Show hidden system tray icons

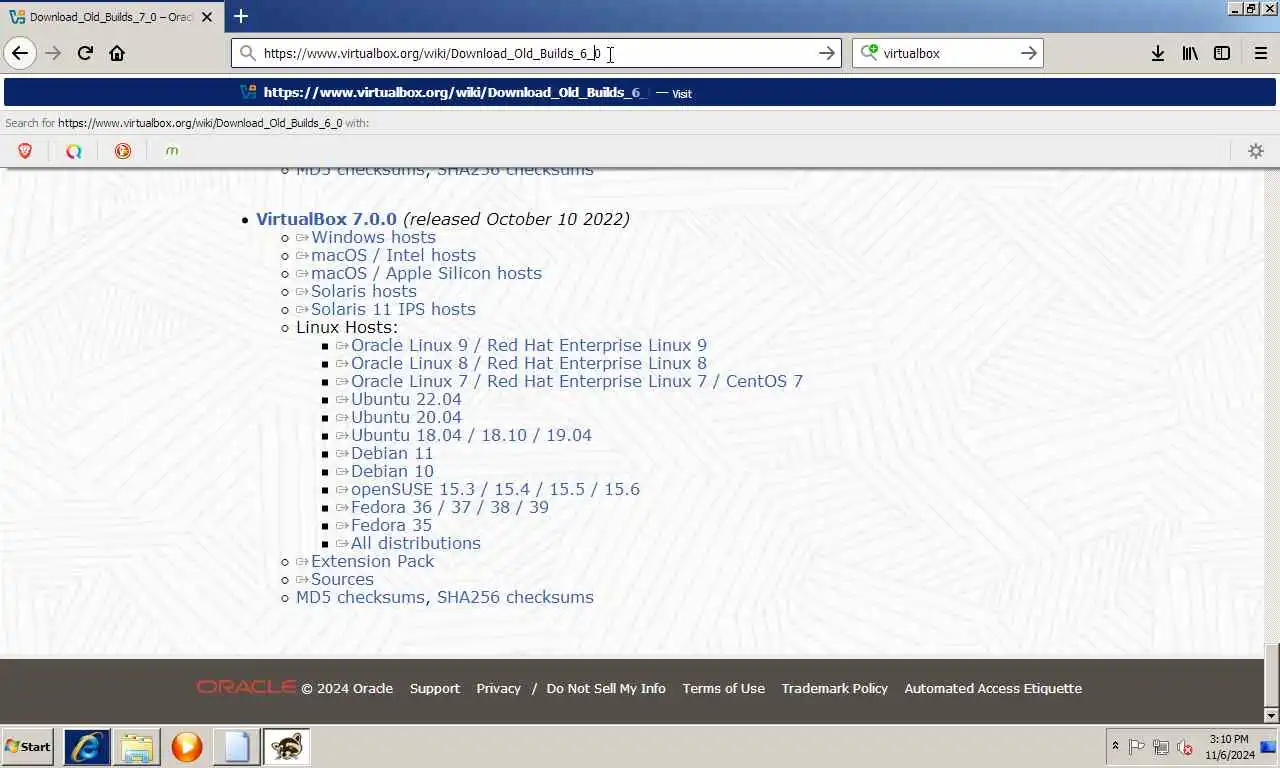coord(1115,746)
